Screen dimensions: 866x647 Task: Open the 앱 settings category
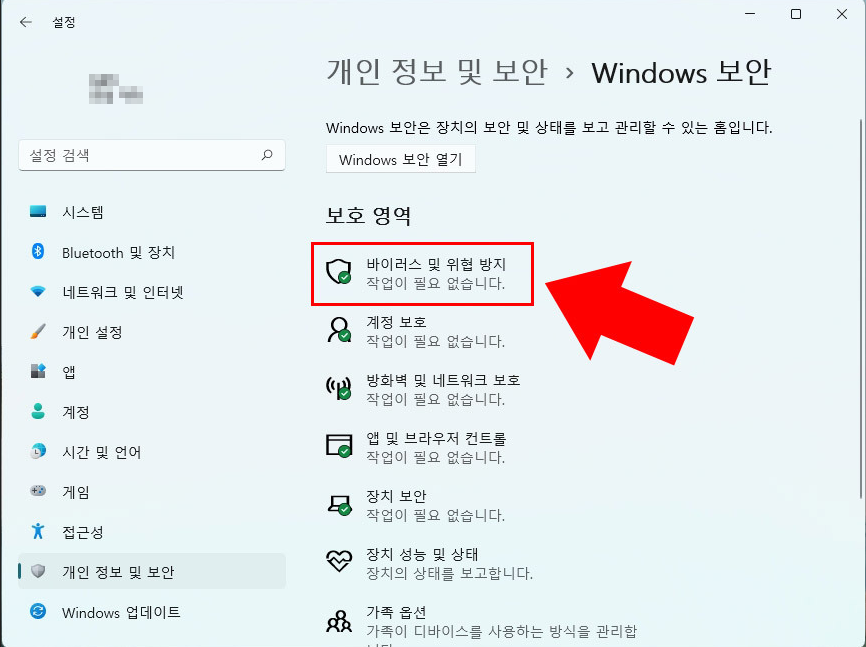pos(152,371)
